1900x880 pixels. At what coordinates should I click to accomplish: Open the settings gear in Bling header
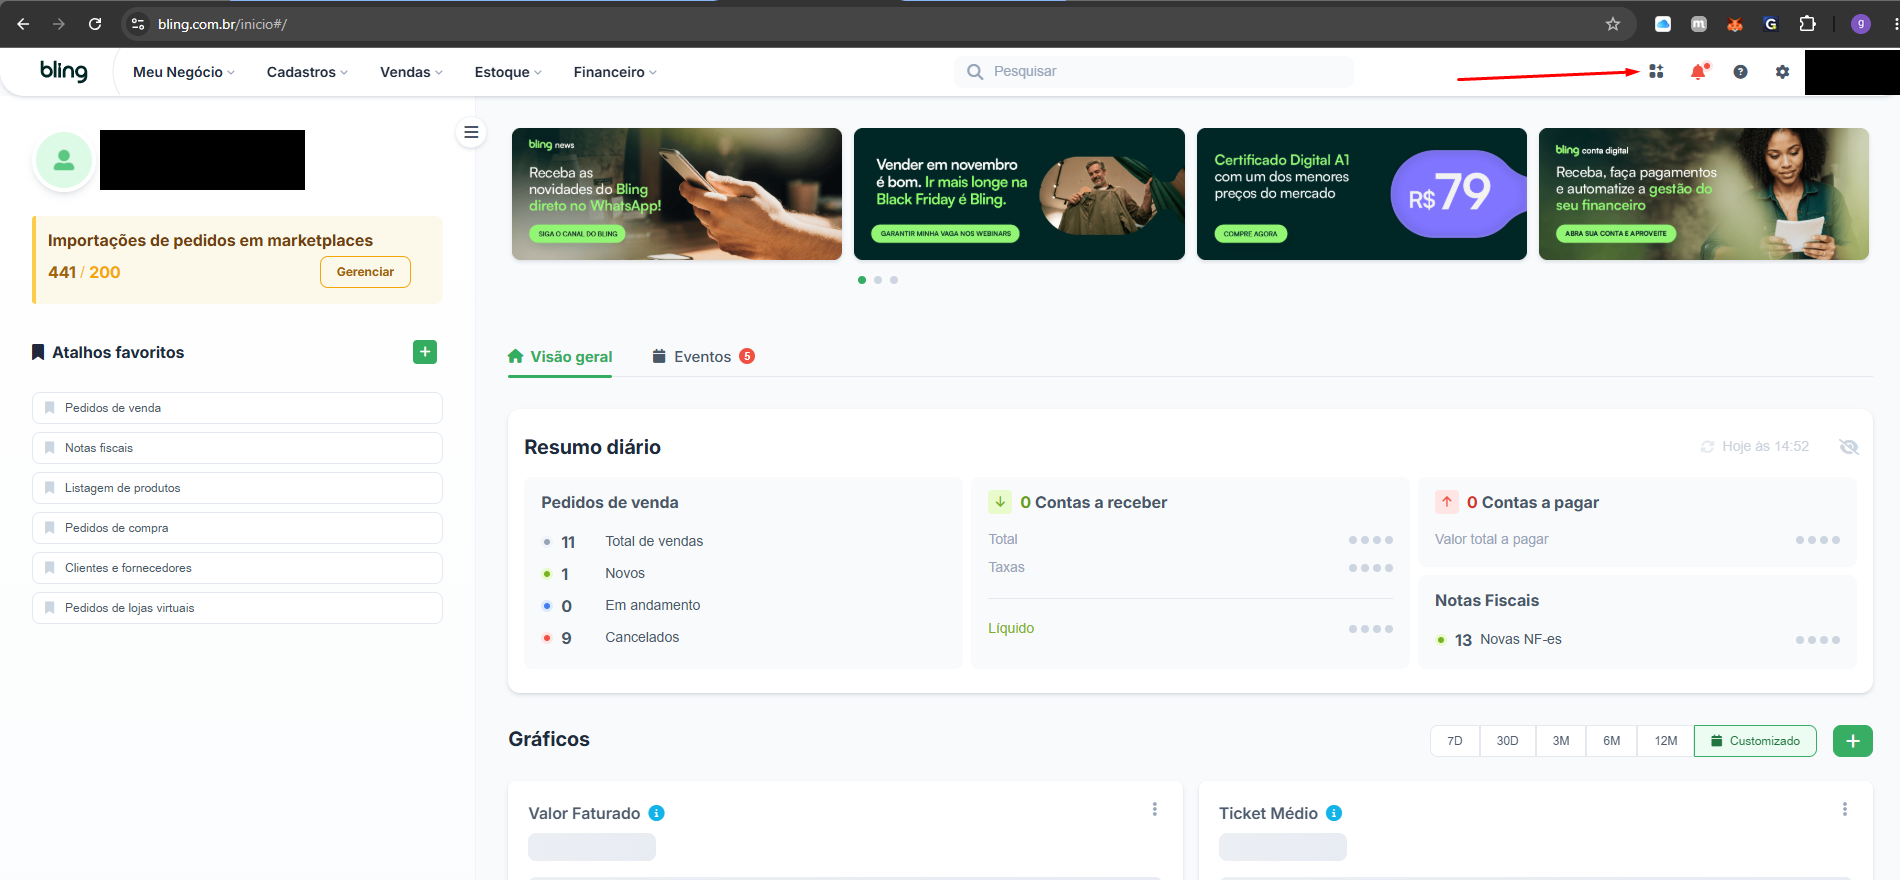point(1782,72)
